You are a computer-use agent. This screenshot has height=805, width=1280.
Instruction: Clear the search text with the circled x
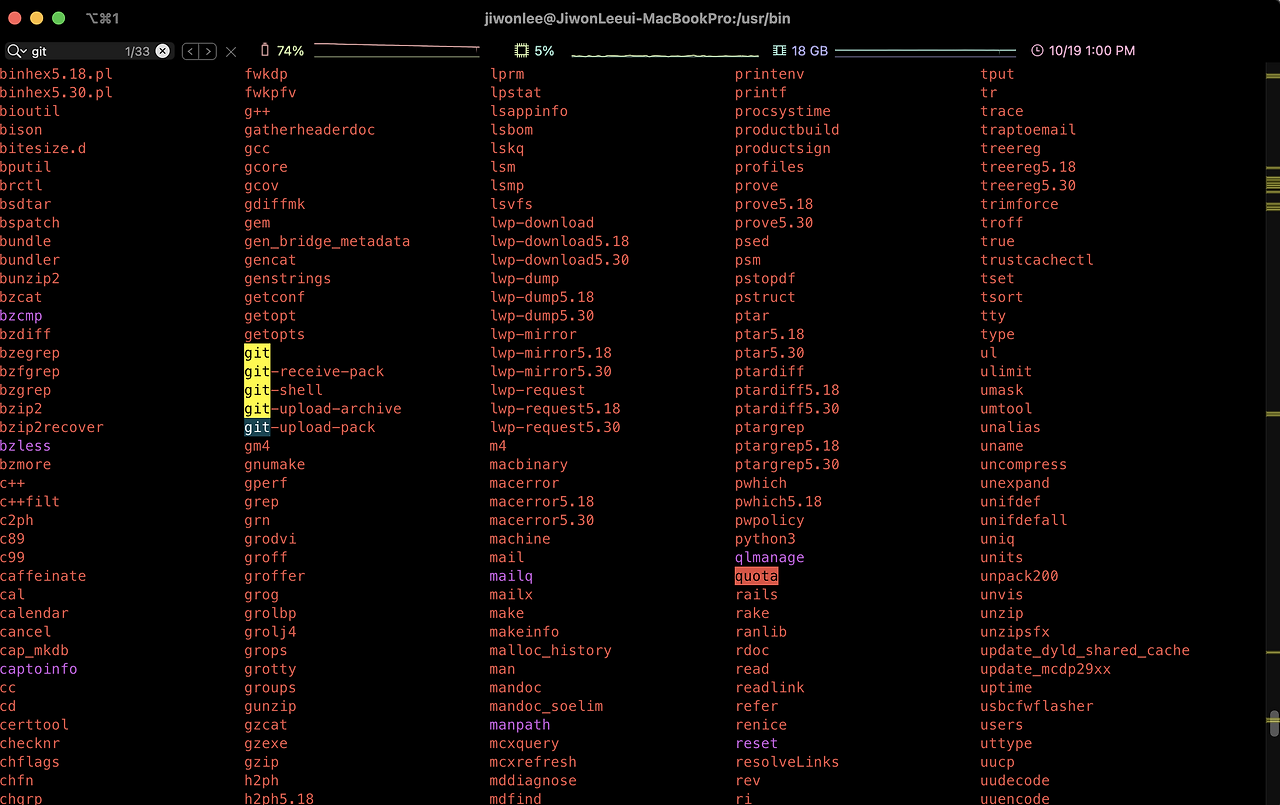[163, 51]
